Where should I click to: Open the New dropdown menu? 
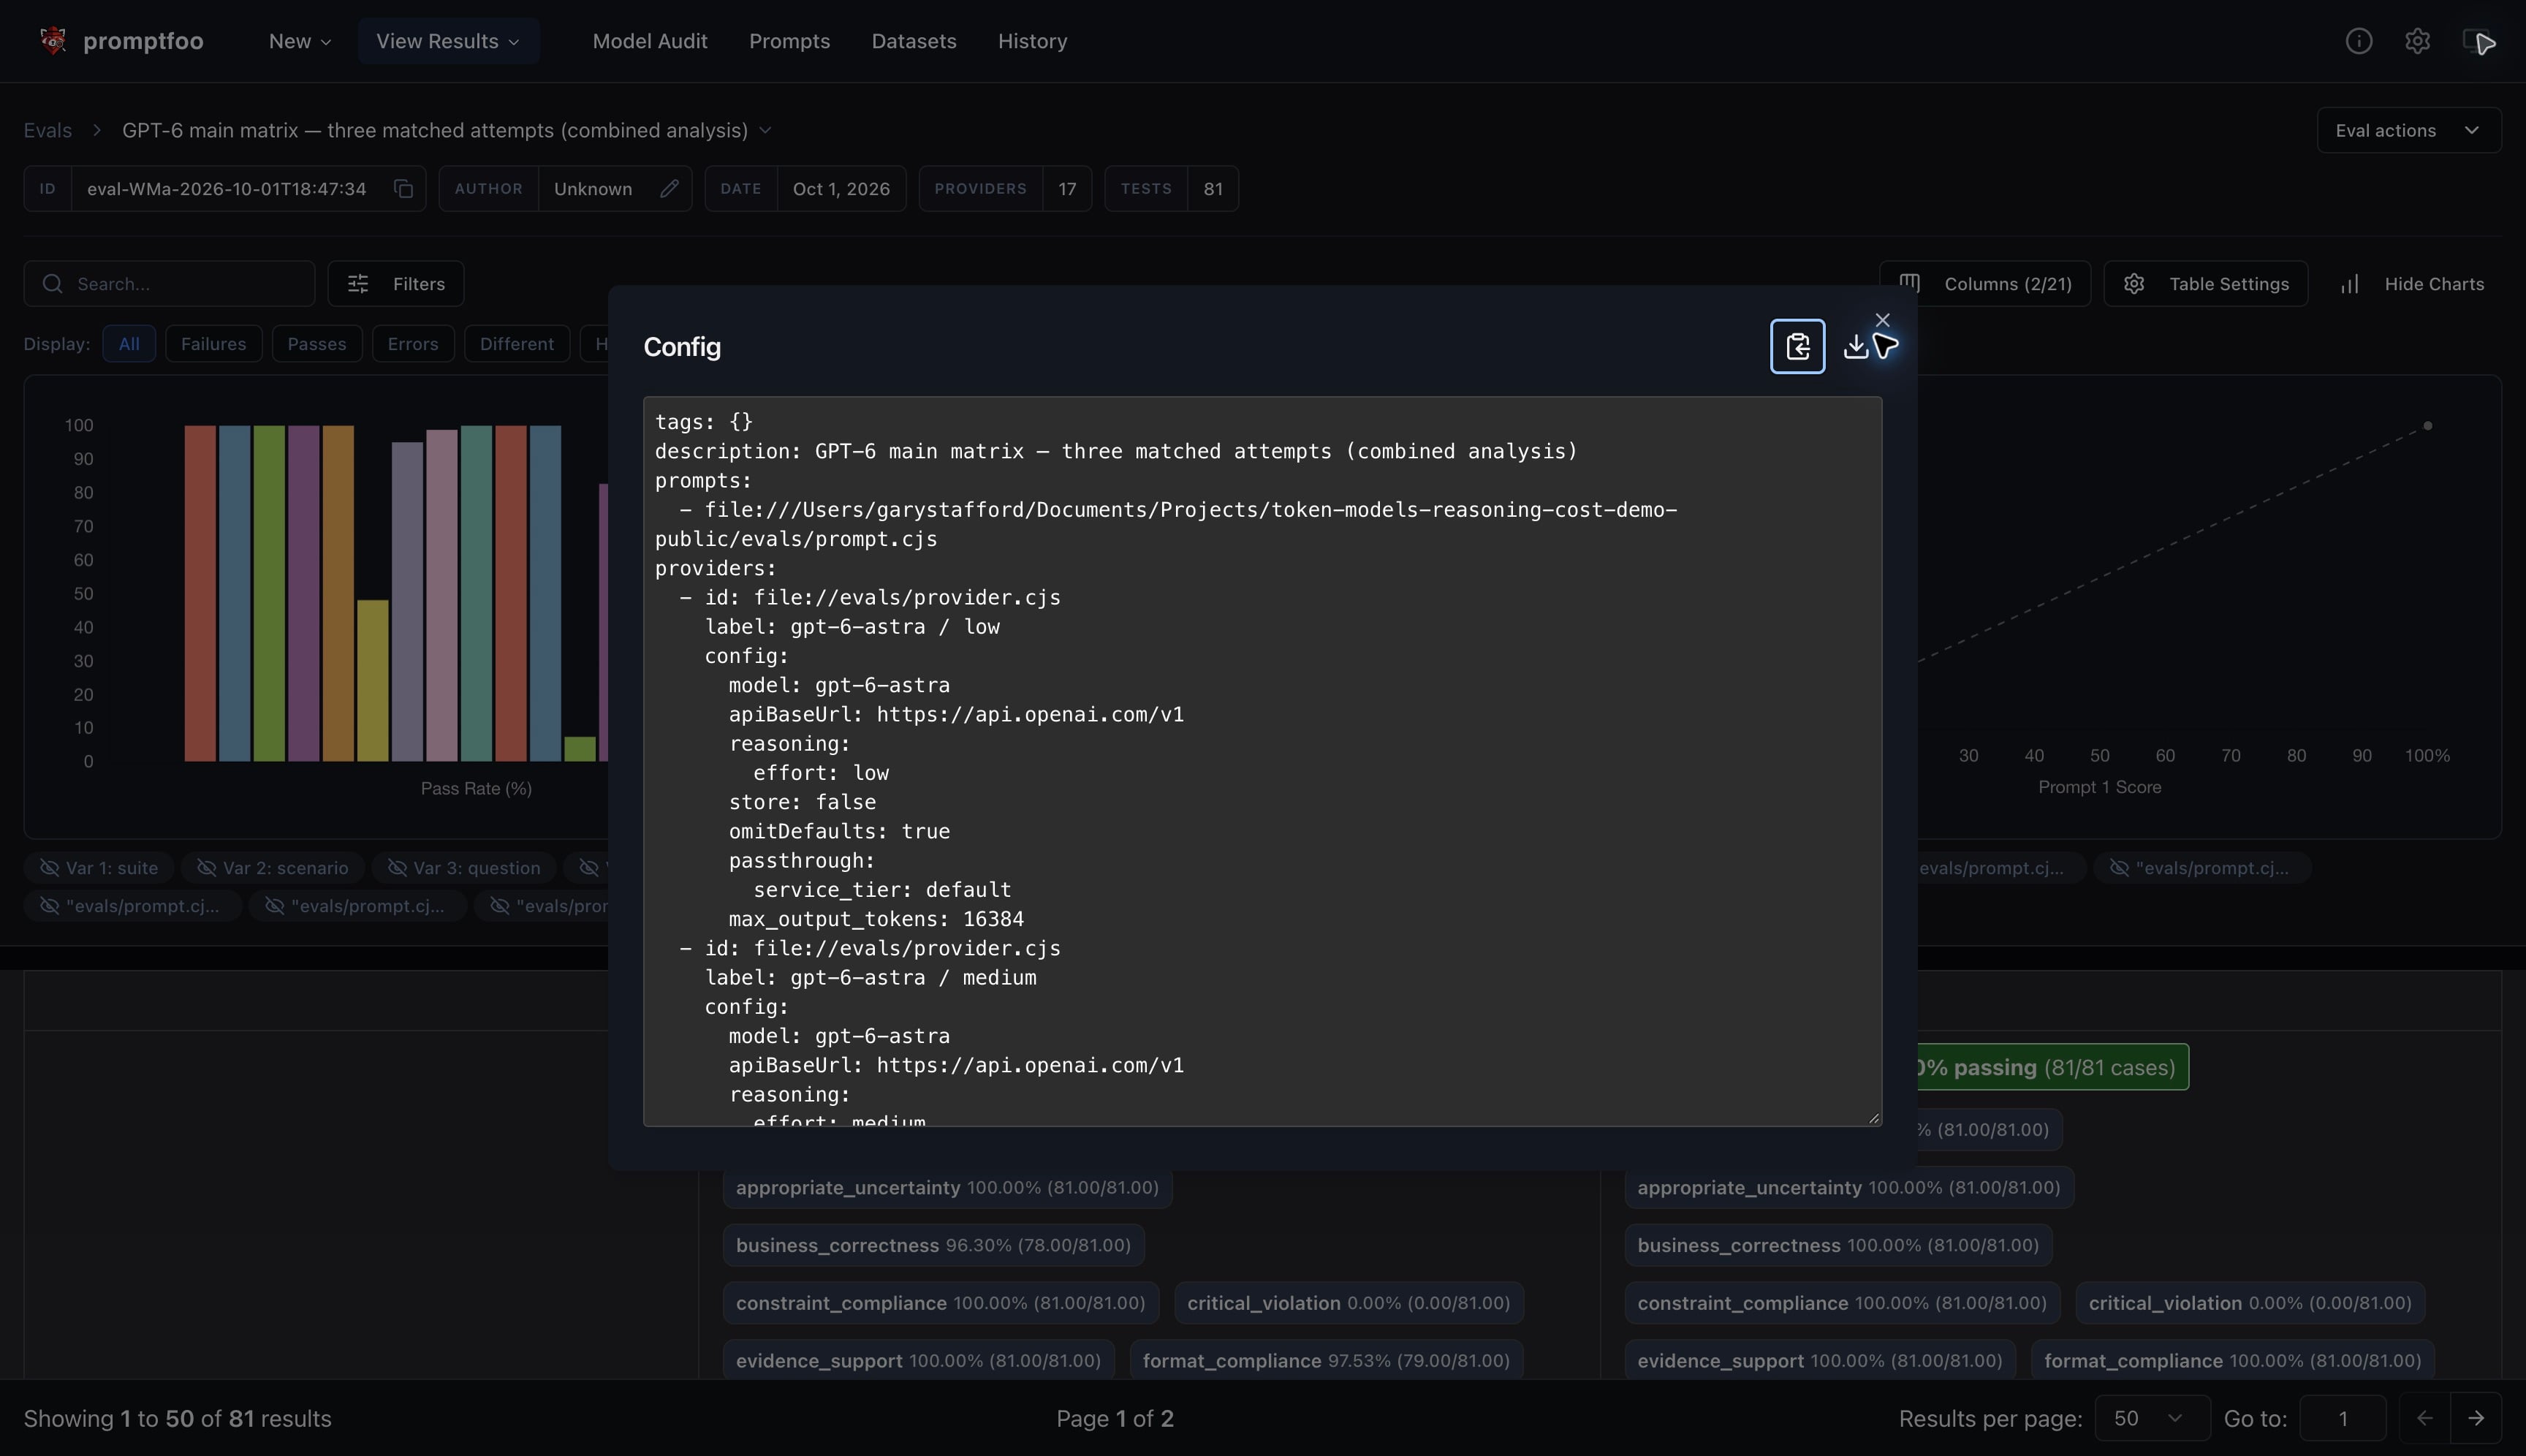click(299, 41)
